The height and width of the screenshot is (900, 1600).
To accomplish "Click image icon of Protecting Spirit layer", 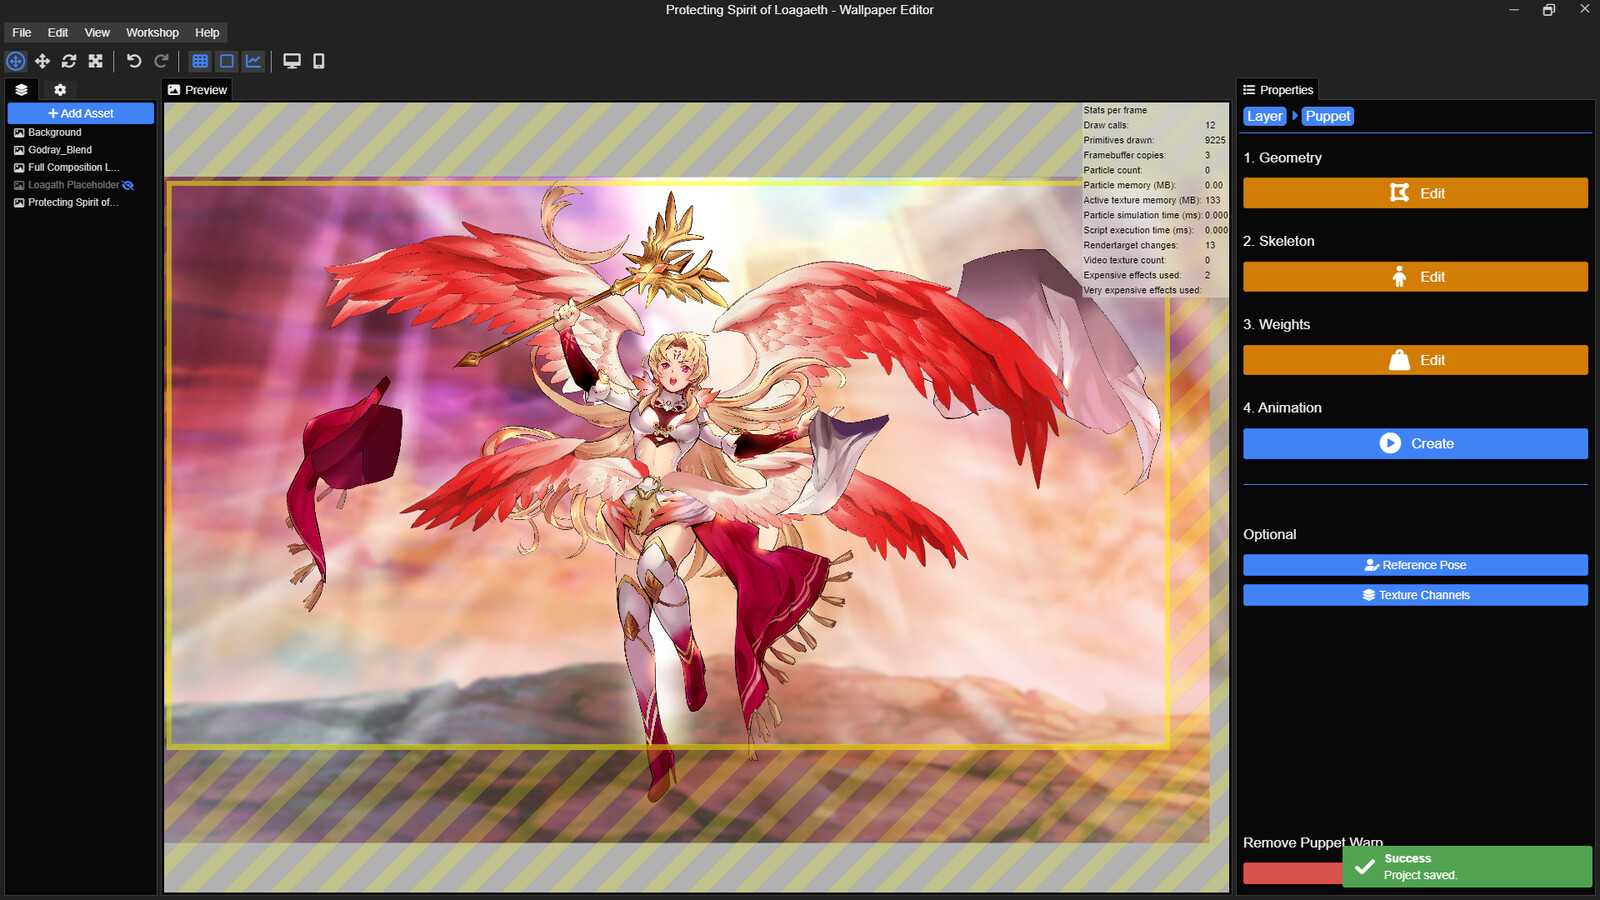I will pos(19,202).
